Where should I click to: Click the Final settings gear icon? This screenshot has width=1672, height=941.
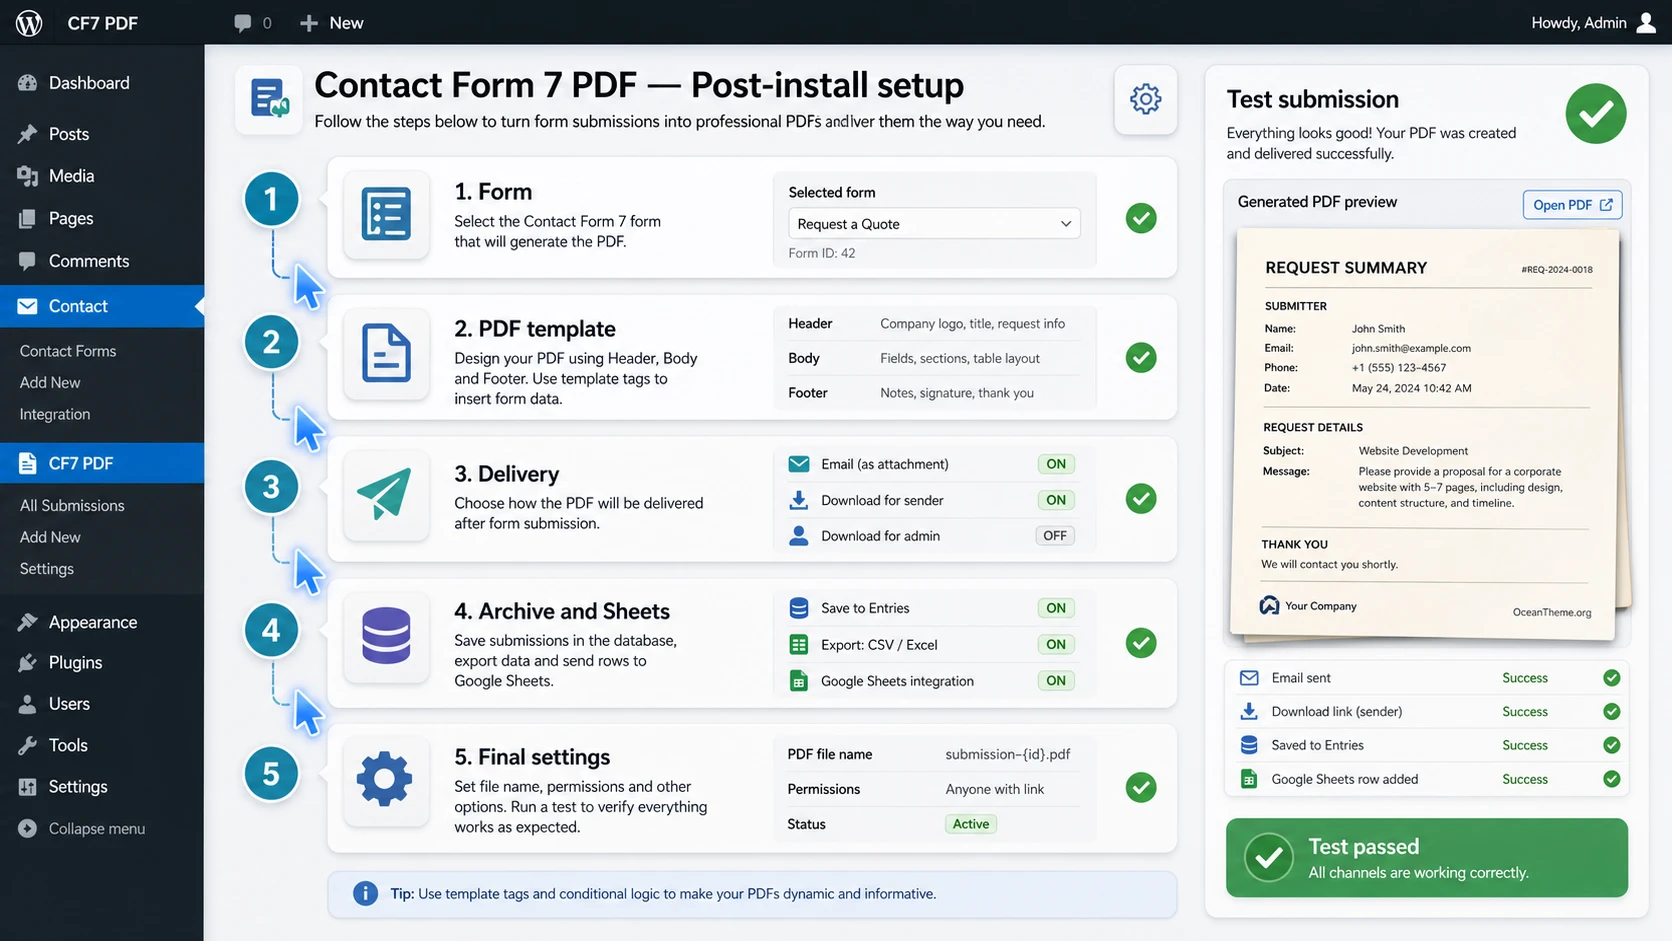pos(386,780)
